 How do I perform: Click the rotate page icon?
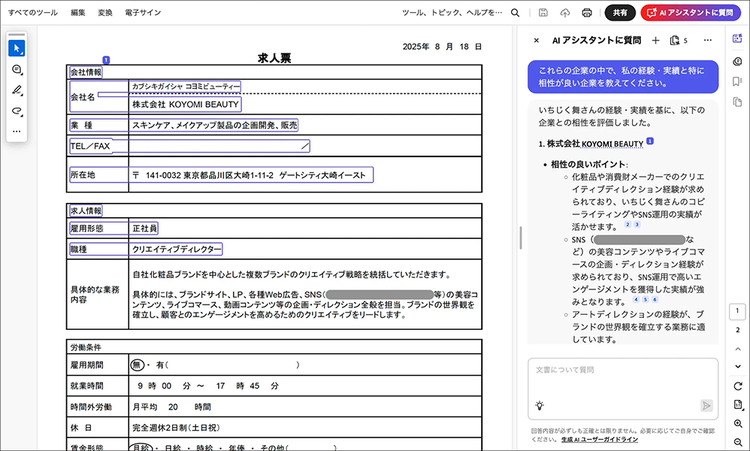click(x=738, y=386)
